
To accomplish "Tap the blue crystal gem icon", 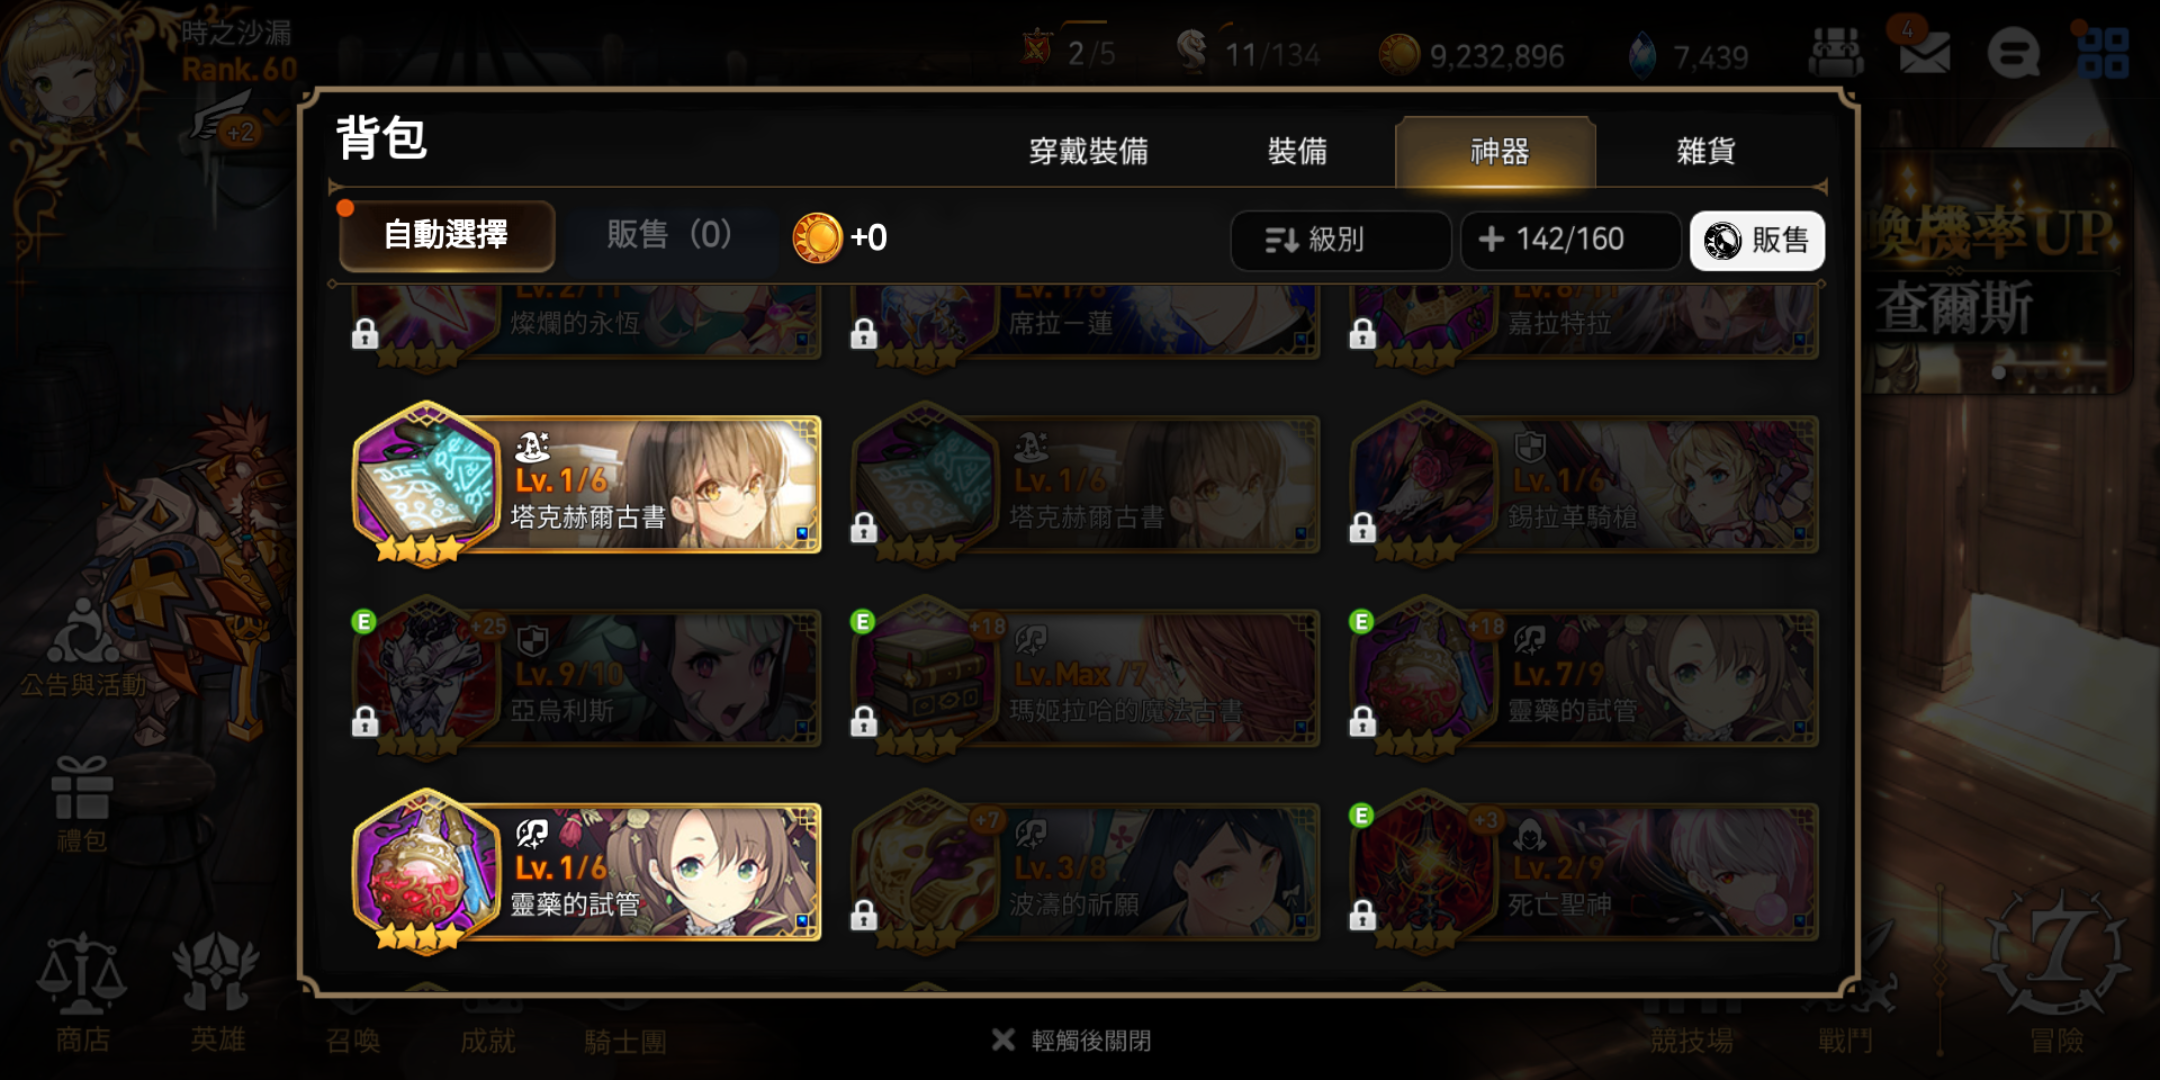I will [x=1643, y=56].
